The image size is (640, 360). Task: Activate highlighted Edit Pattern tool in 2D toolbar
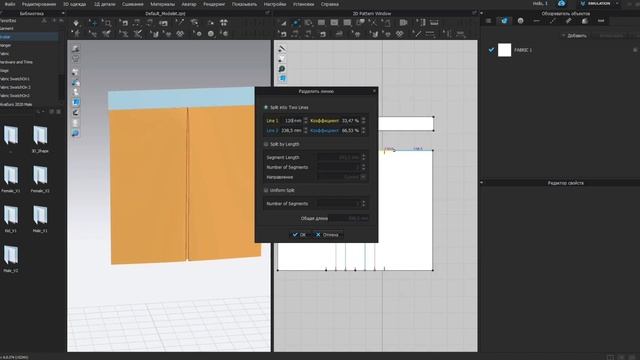pyautogui.click(x=296, y=23)
